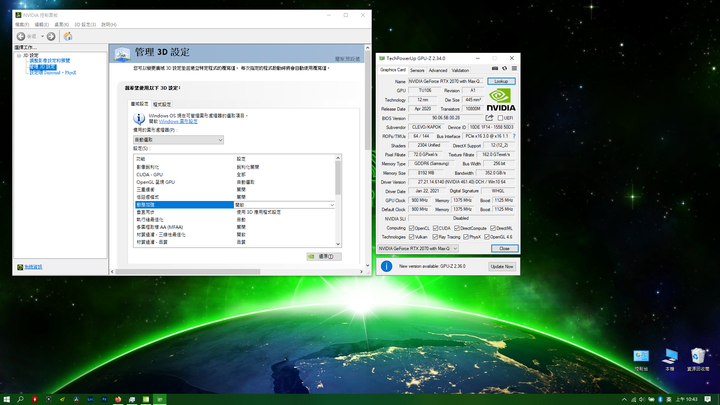Select Adjust image settings with preview item
This screenshot has width=720, height=405.
click(50, 61)
